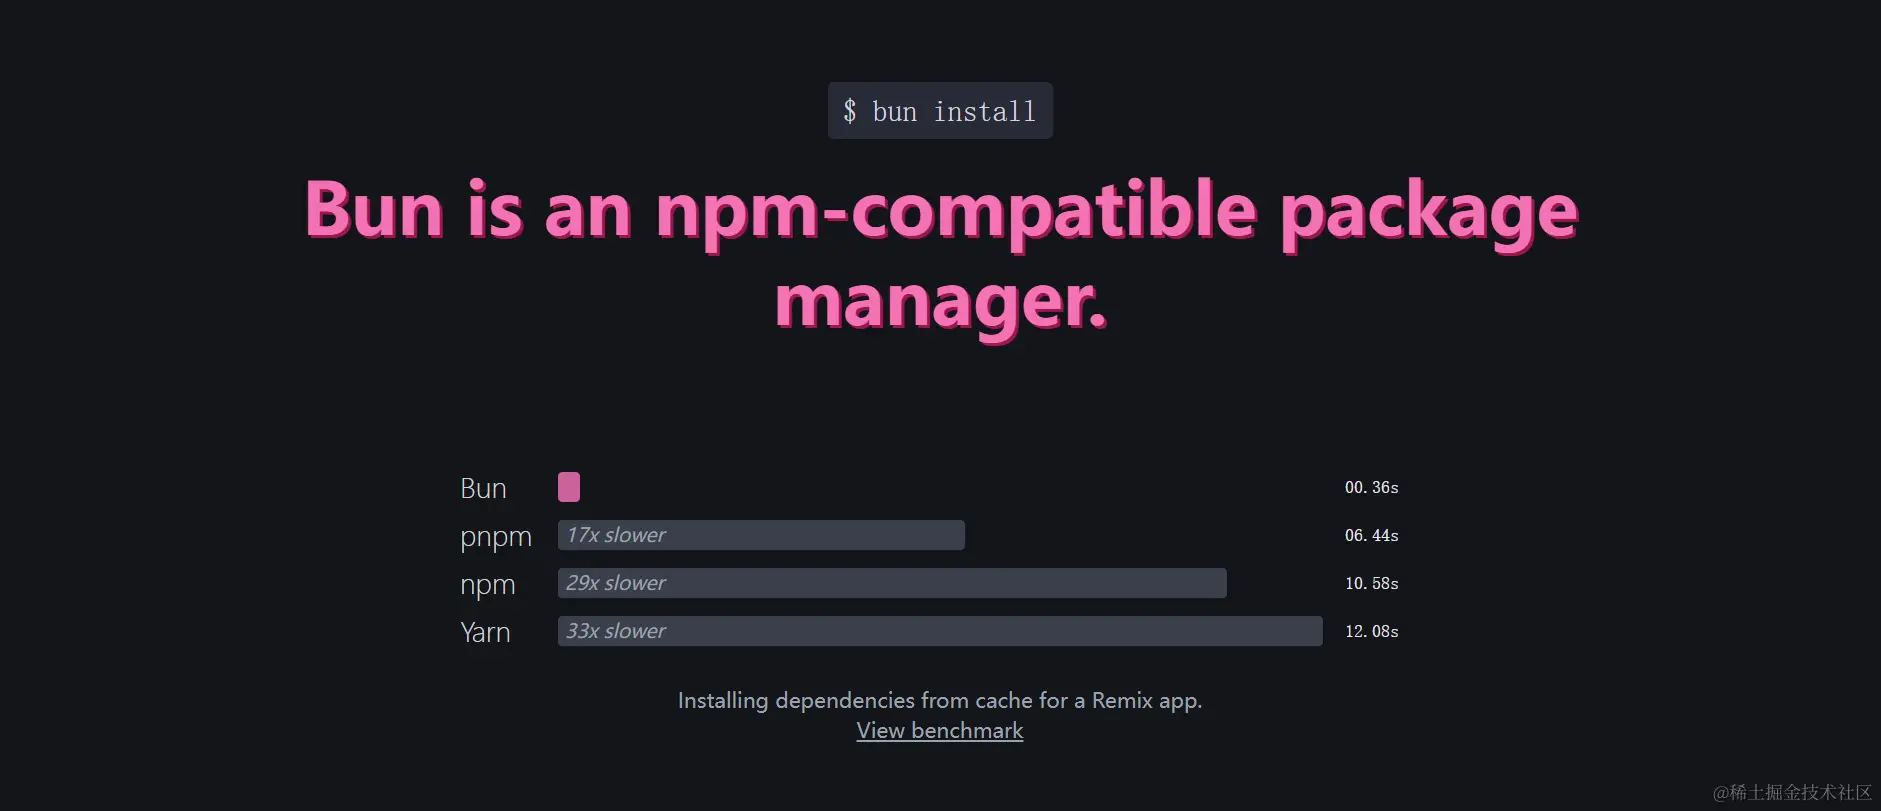Click the 06.44s pnpm timing value

(x=1371, y=535)
